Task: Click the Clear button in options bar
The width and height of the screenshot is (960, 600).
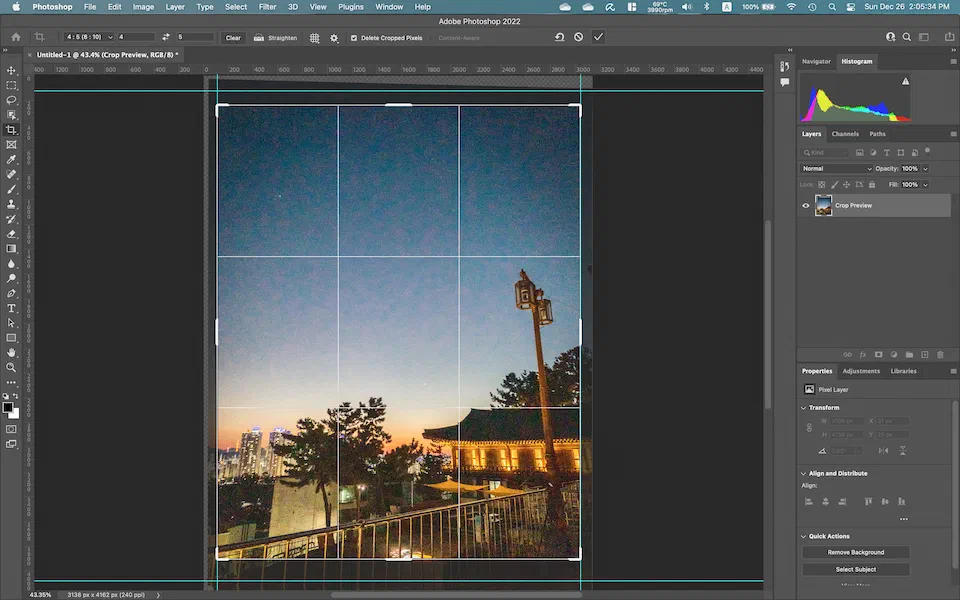Action: 233,38
